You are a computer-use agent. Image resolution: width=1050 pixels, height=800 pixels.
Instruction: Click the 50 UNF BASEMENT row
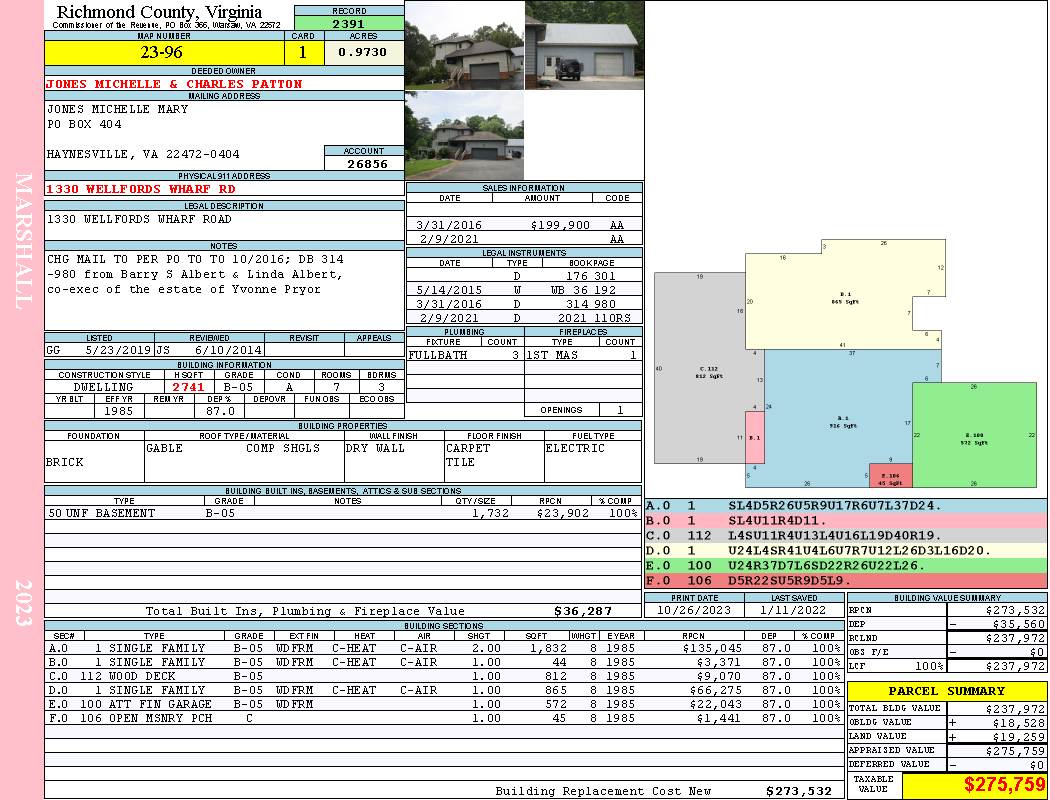pyautogui.click(x=343, y=513)
